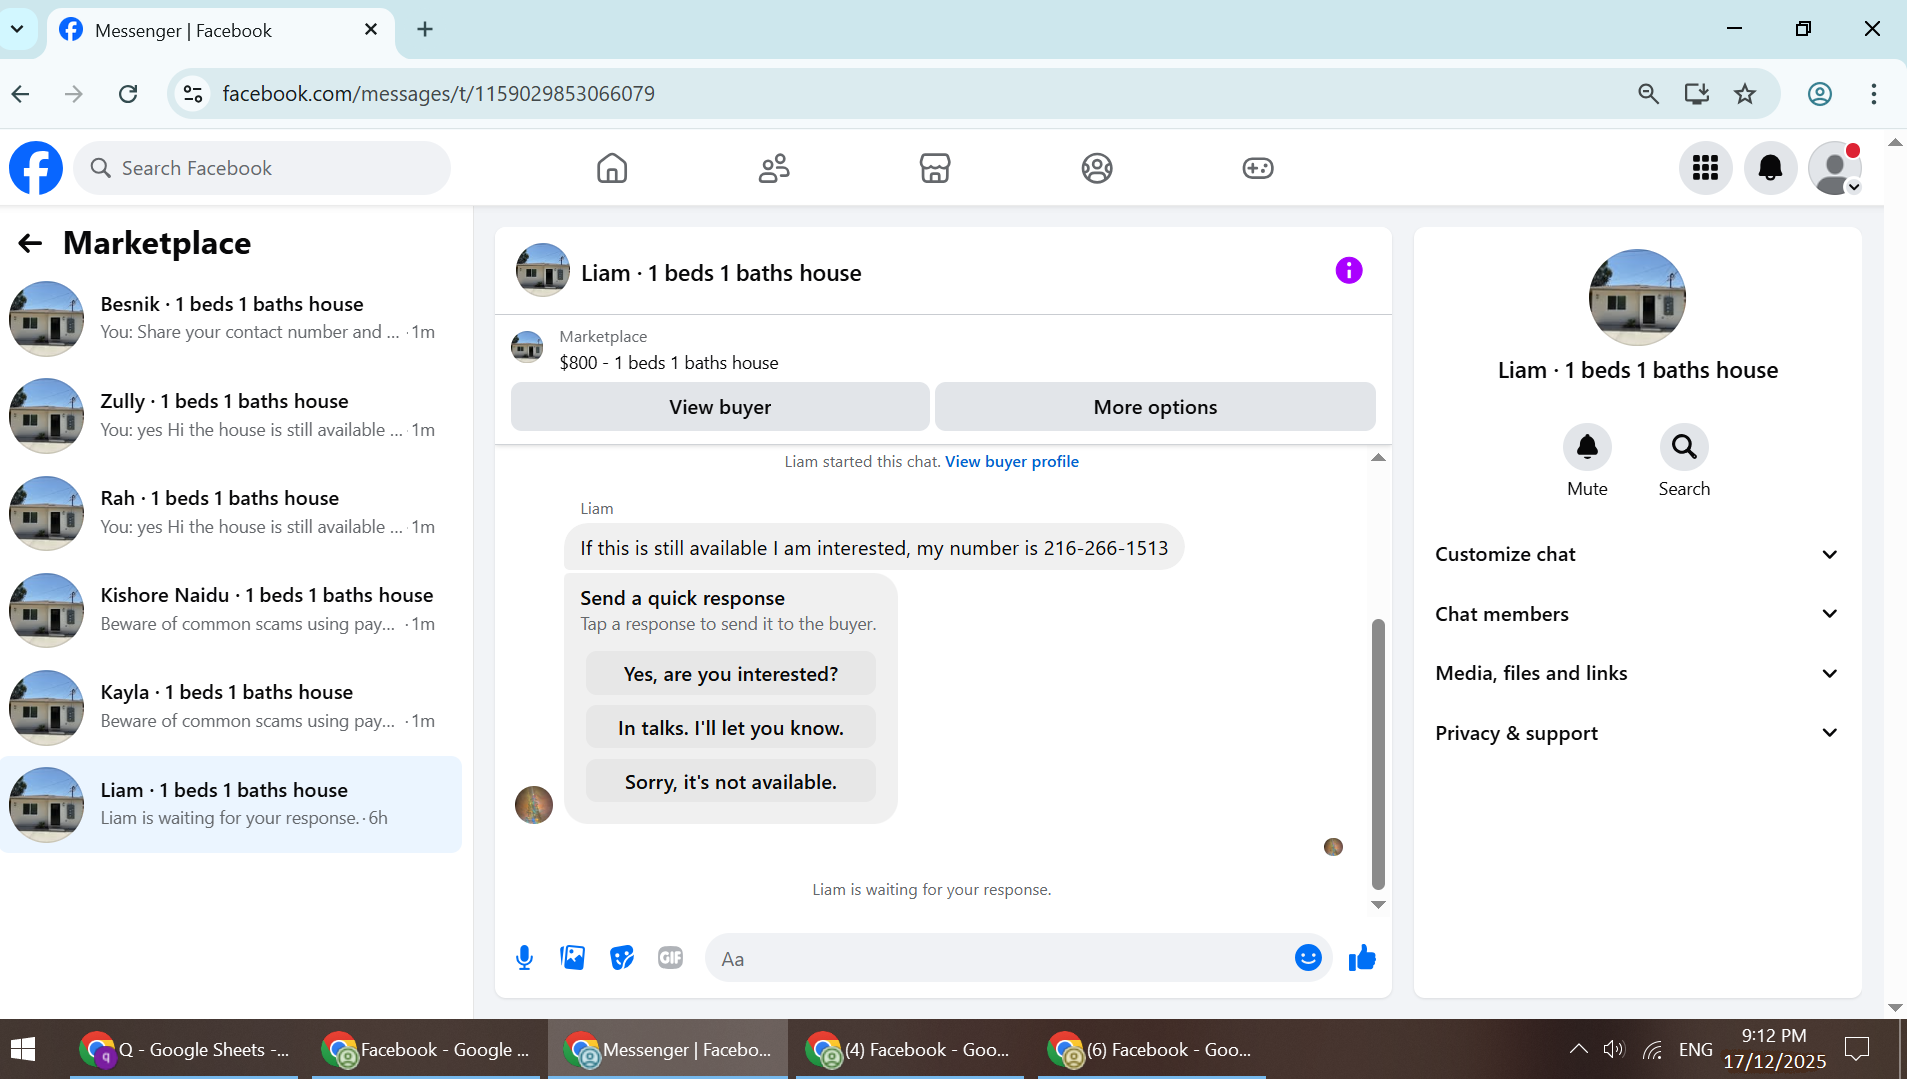Install app icon in address bar
Viewport: 1907px width, 1079px height.
tap(1697, 94)
